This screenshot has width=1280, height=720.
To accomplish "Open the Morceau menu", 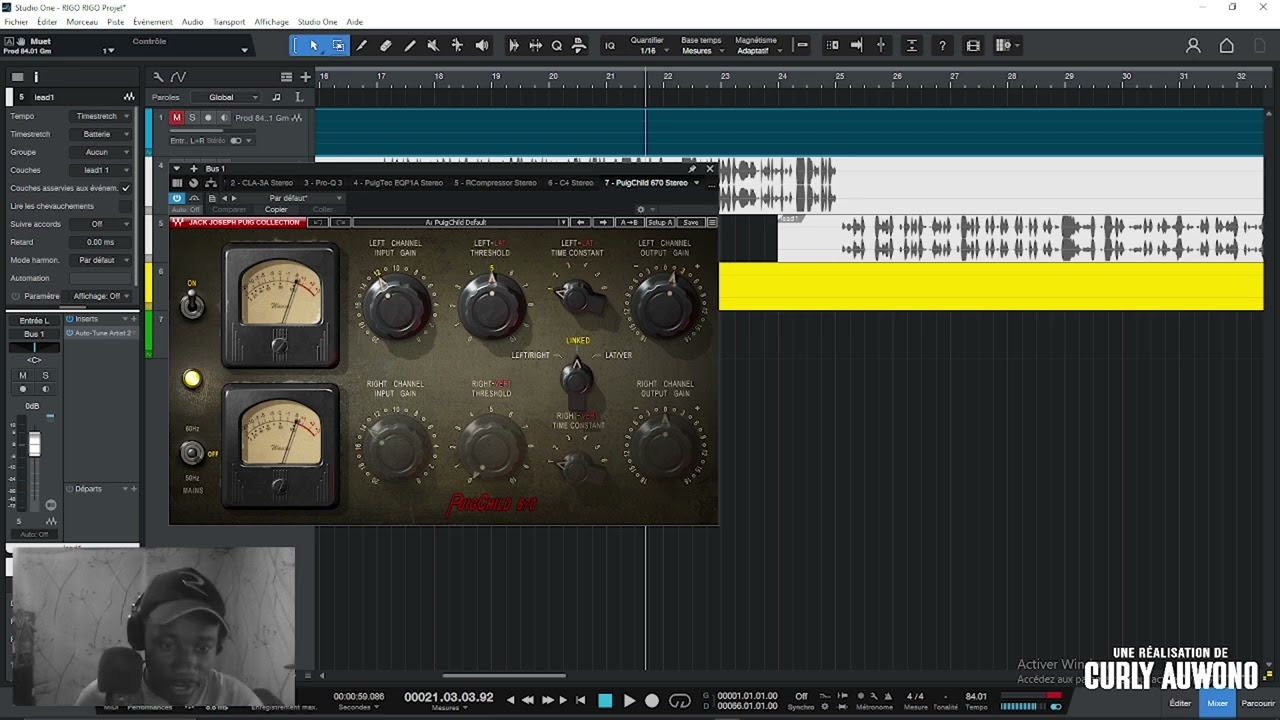I will click(x=82, y=22).
